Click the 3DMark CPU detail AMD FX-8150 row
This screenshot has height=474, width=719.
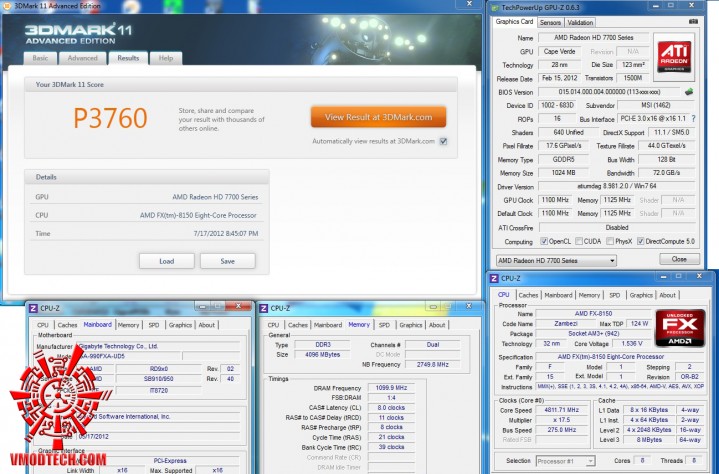[x=147, y=215]
